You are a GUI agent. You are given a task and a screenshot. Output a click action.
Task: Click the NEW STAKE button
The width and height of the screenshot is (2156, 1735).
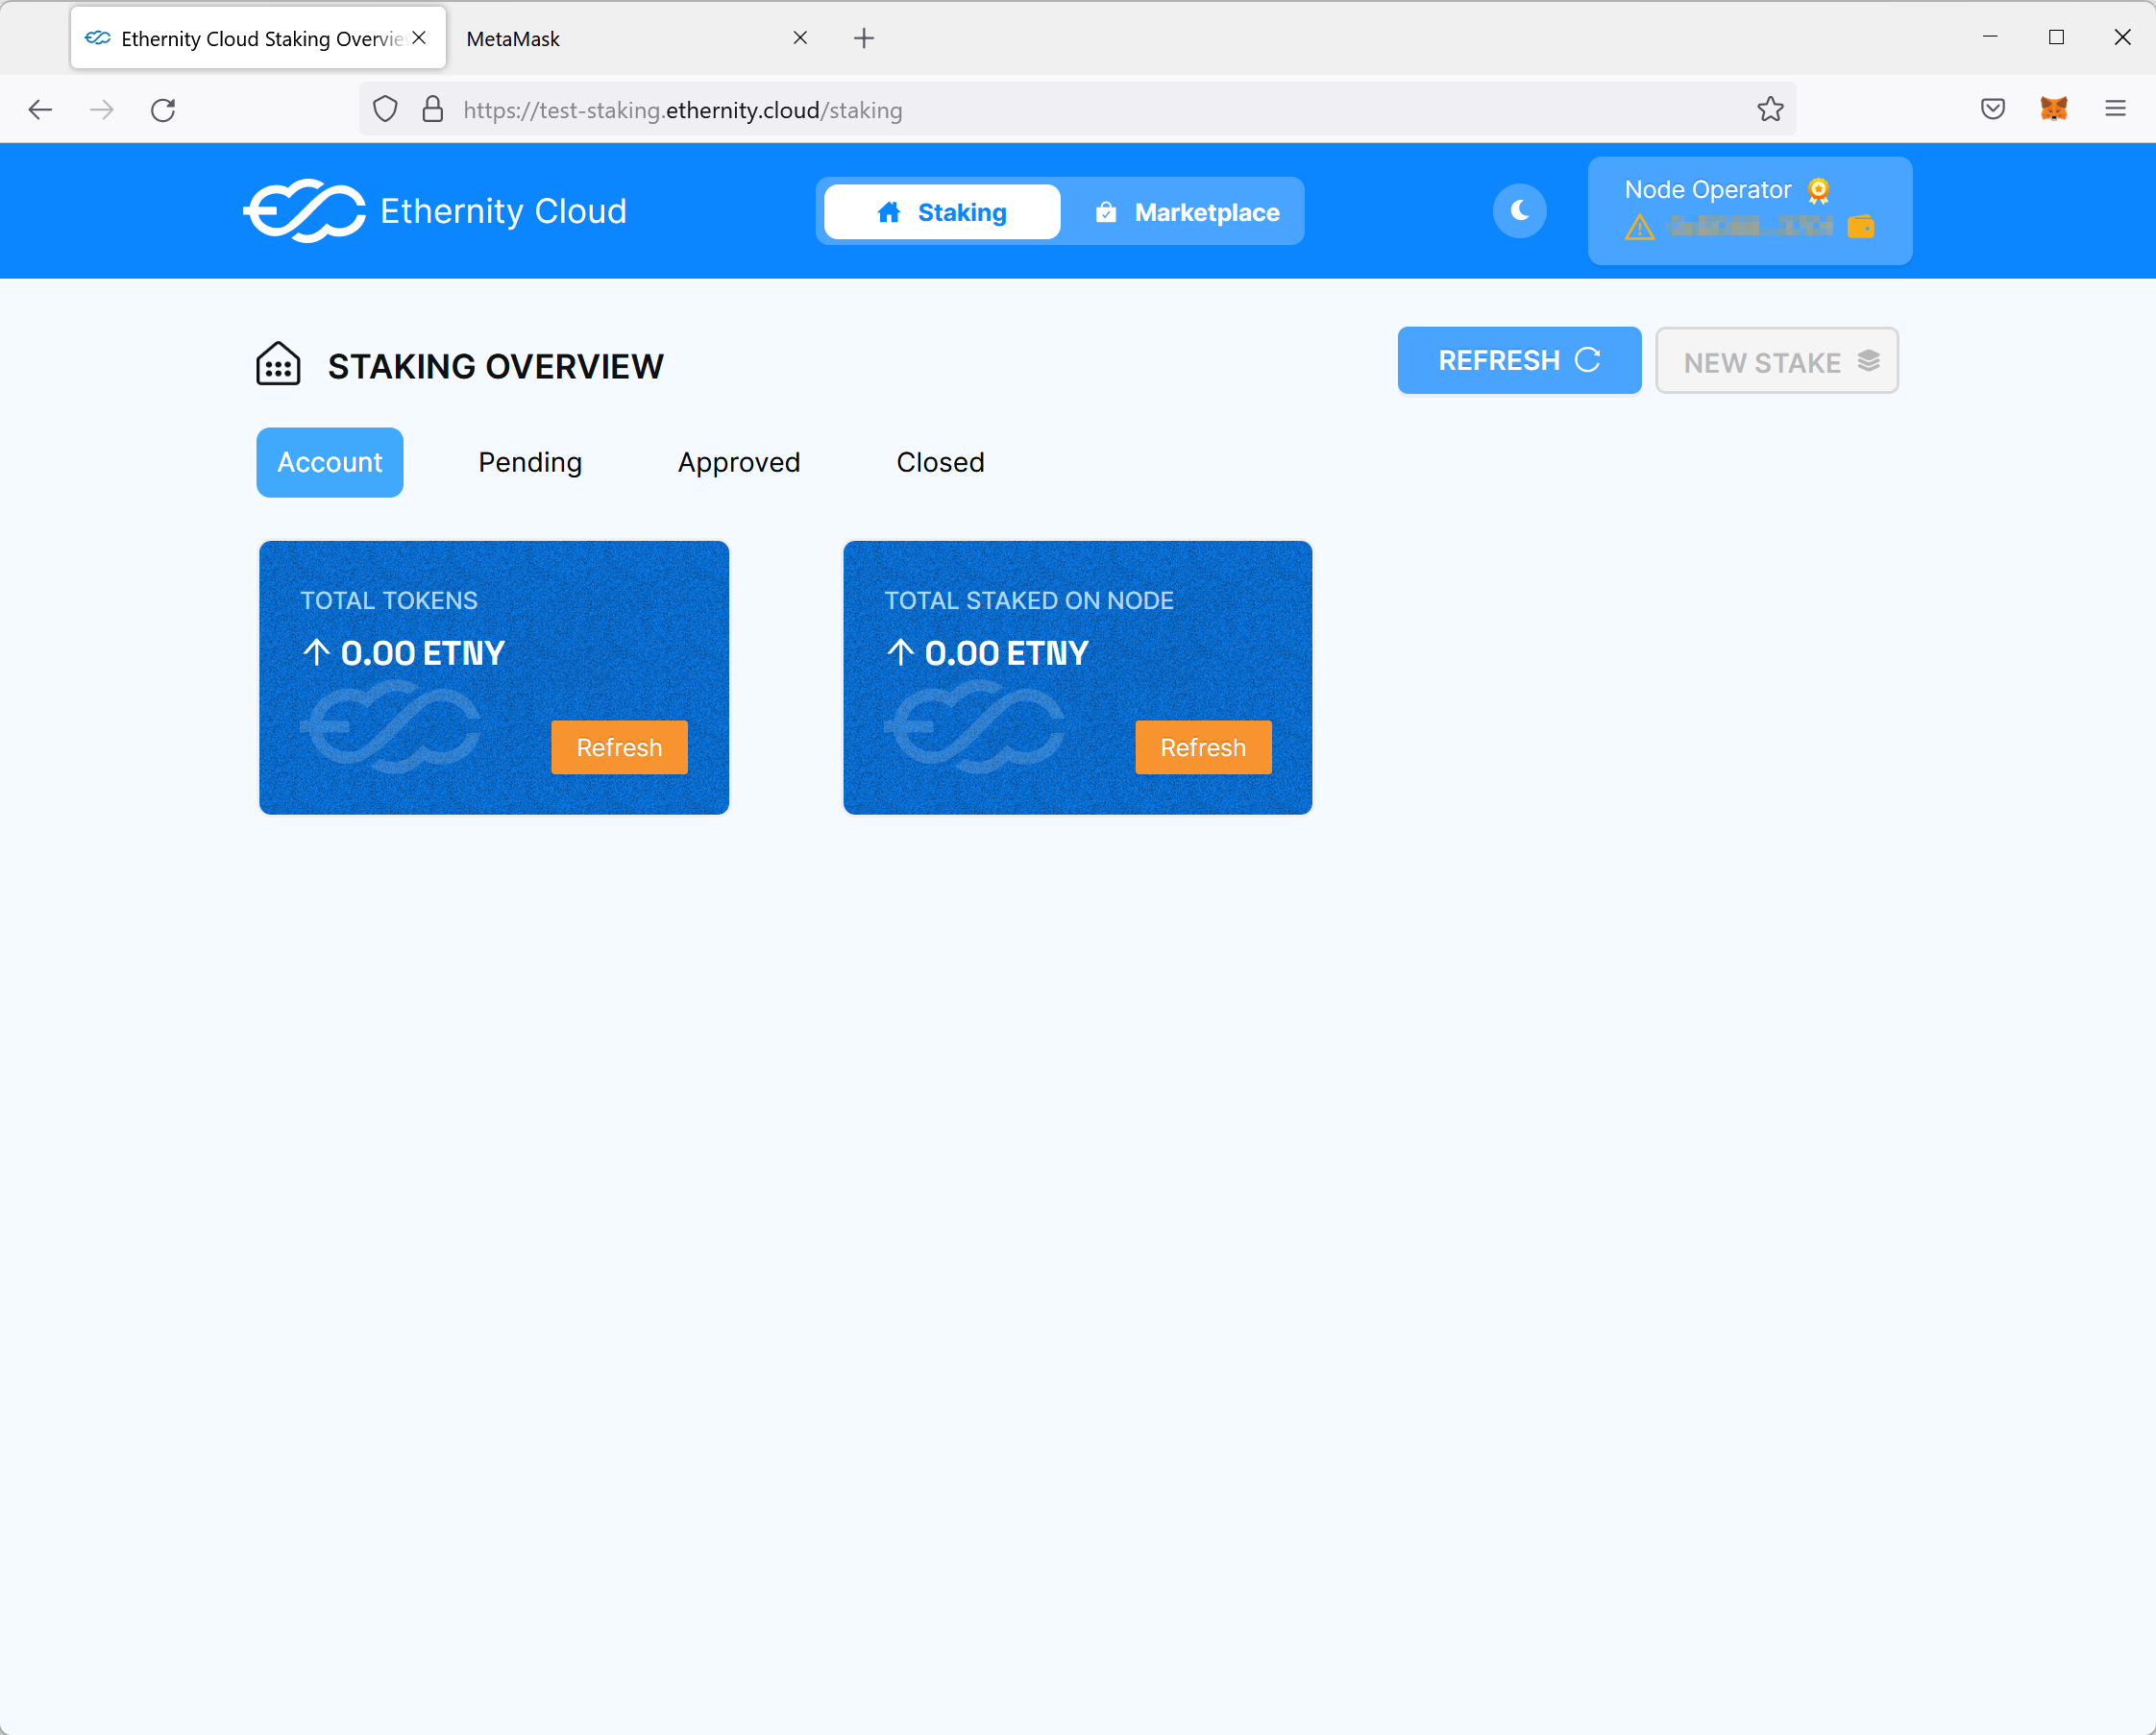point(1776,361)
